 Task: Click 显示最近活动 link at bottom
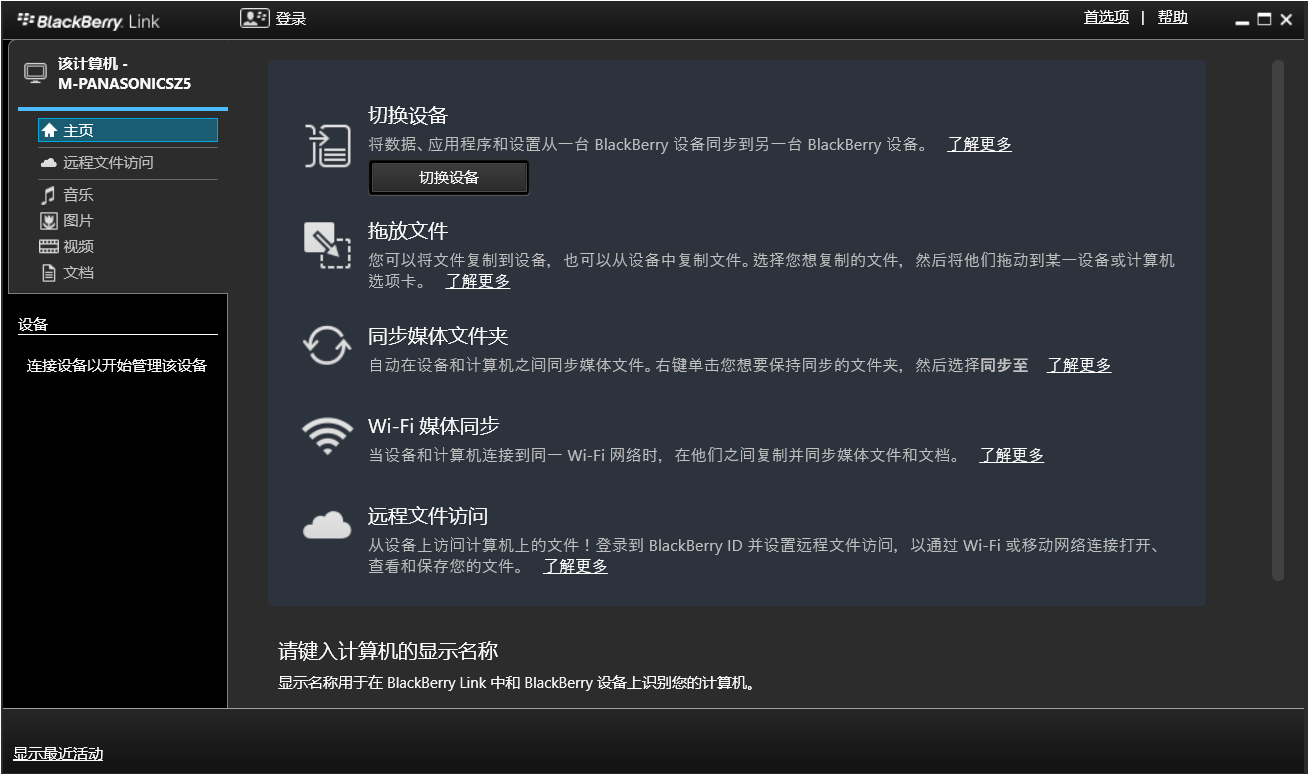point(58,754)
